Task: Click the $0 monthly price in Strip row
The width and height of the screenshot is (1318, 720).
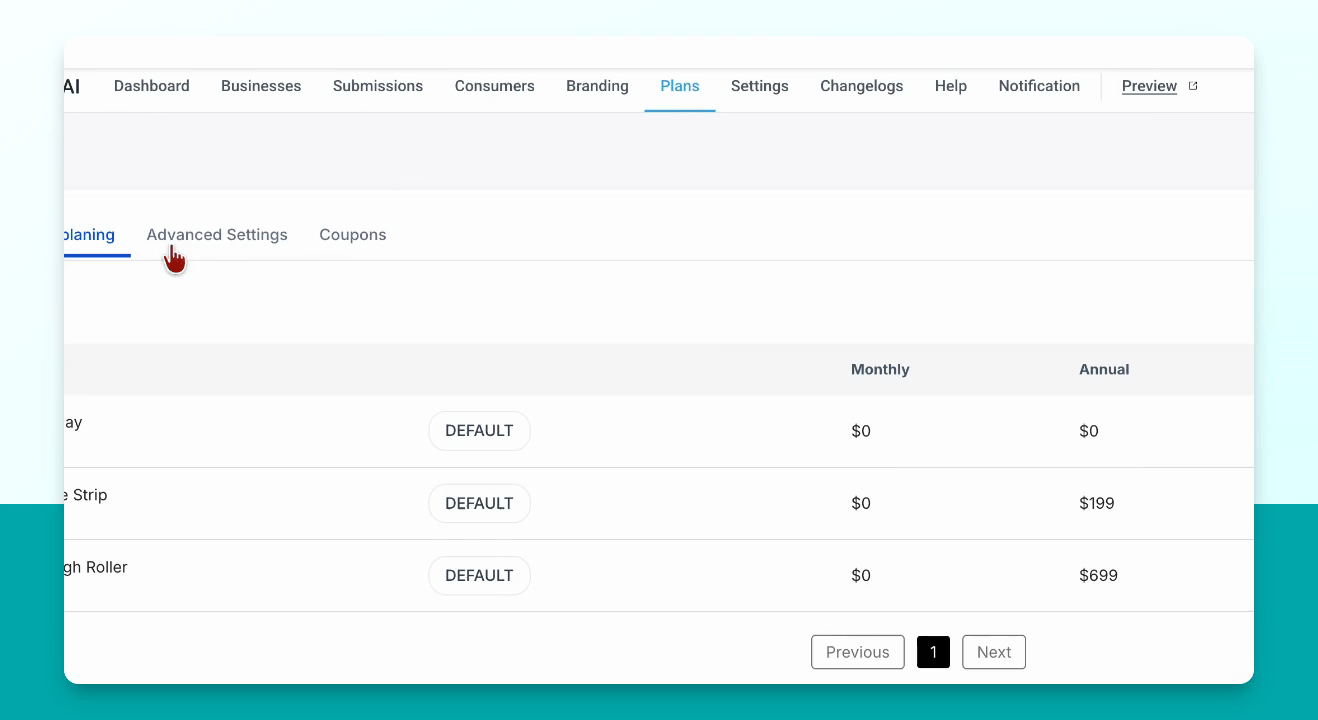Action: [861, 503]
